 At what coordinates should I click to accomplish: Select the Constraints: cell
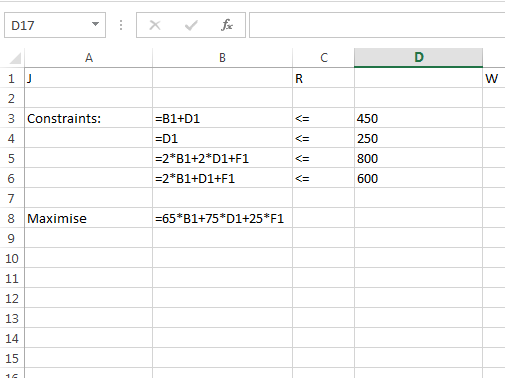[89, 118]
